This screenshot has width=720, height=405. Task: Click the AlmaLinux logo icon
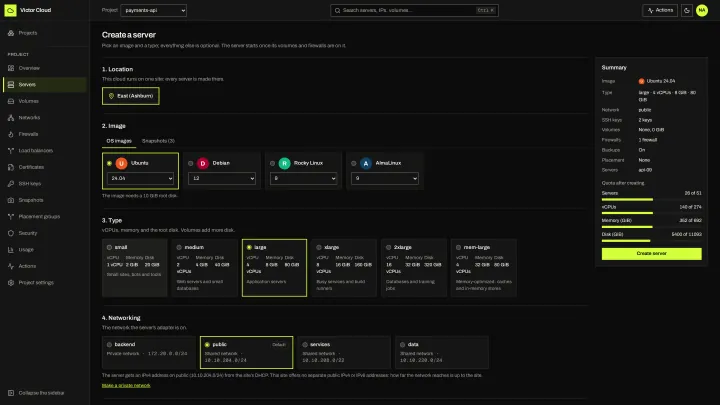point(366,163)
